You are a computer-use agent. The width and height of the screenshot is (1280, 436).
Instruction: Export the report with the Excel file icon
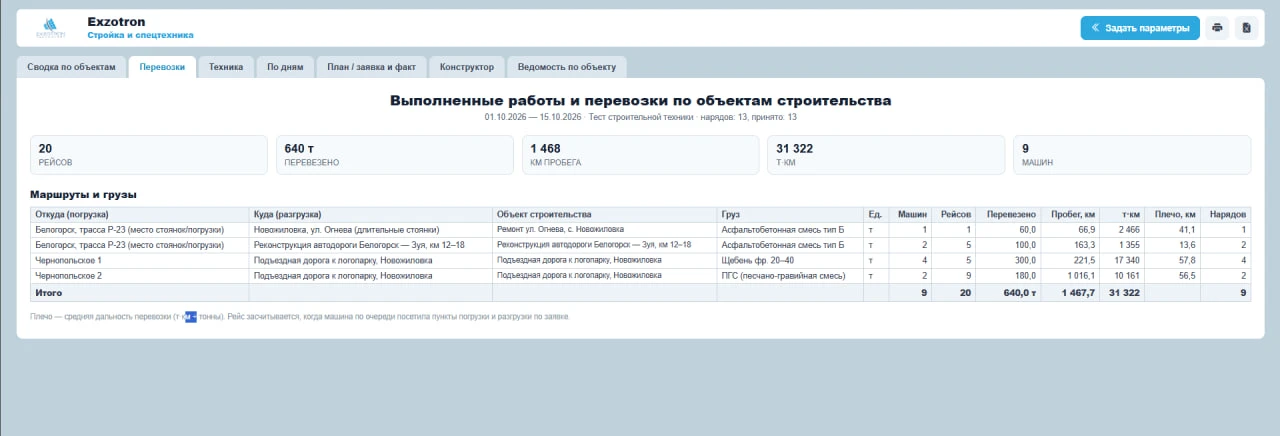[x=1246, y=28]
